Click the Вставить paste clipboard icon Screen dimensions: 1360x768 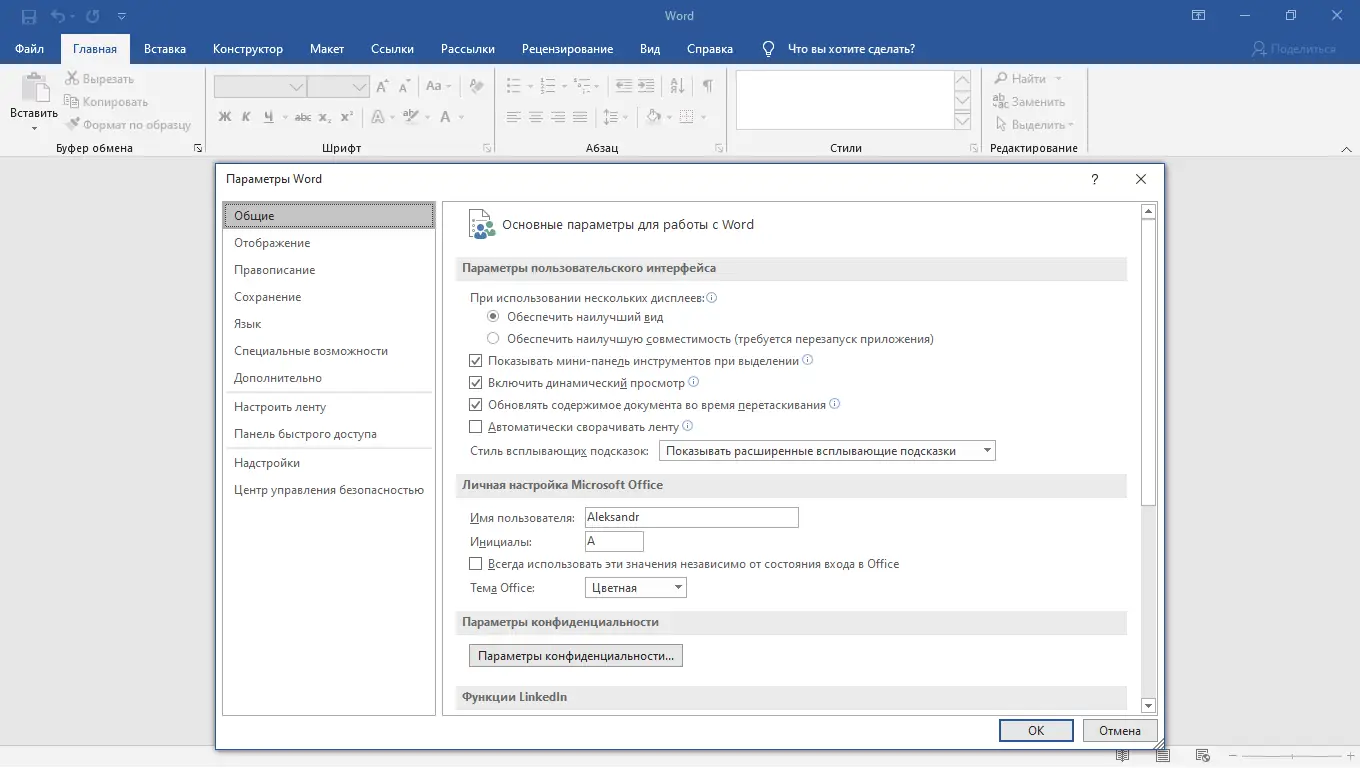[x=34, y=88]
